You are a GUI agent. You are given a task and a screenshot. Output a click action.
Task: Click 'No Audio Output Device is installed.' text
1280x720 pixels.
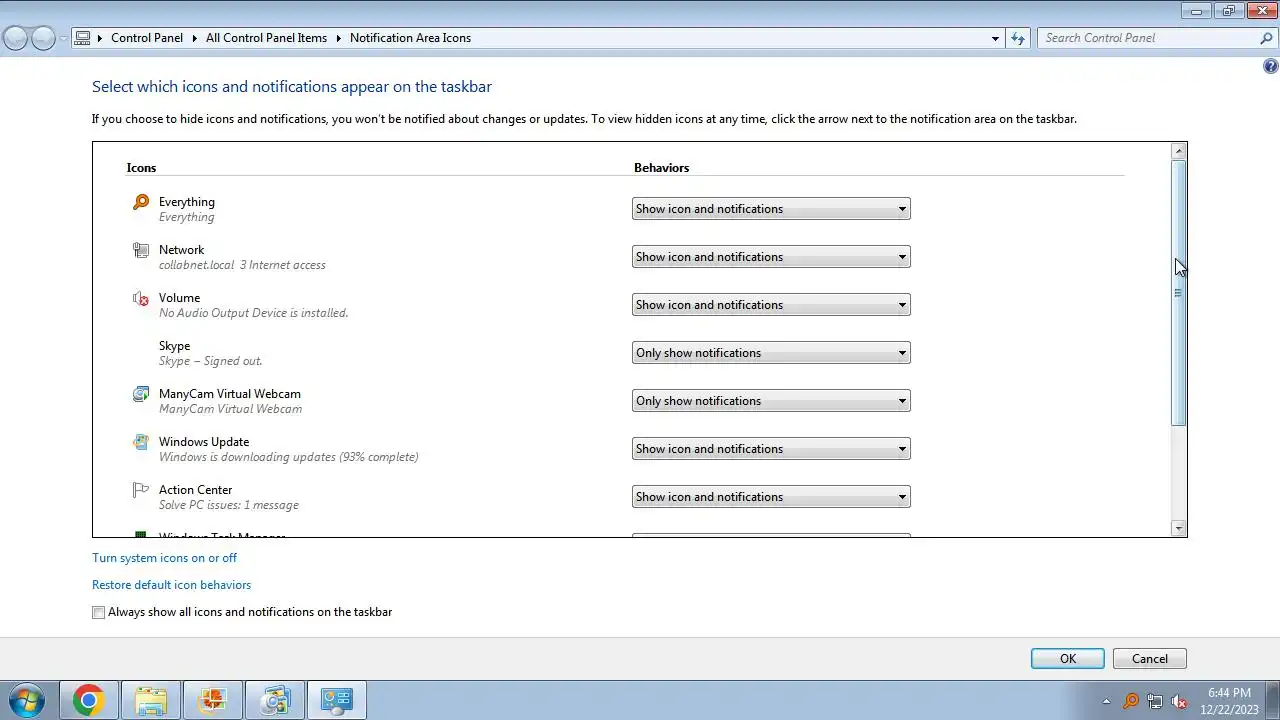(x=253, y=313)
